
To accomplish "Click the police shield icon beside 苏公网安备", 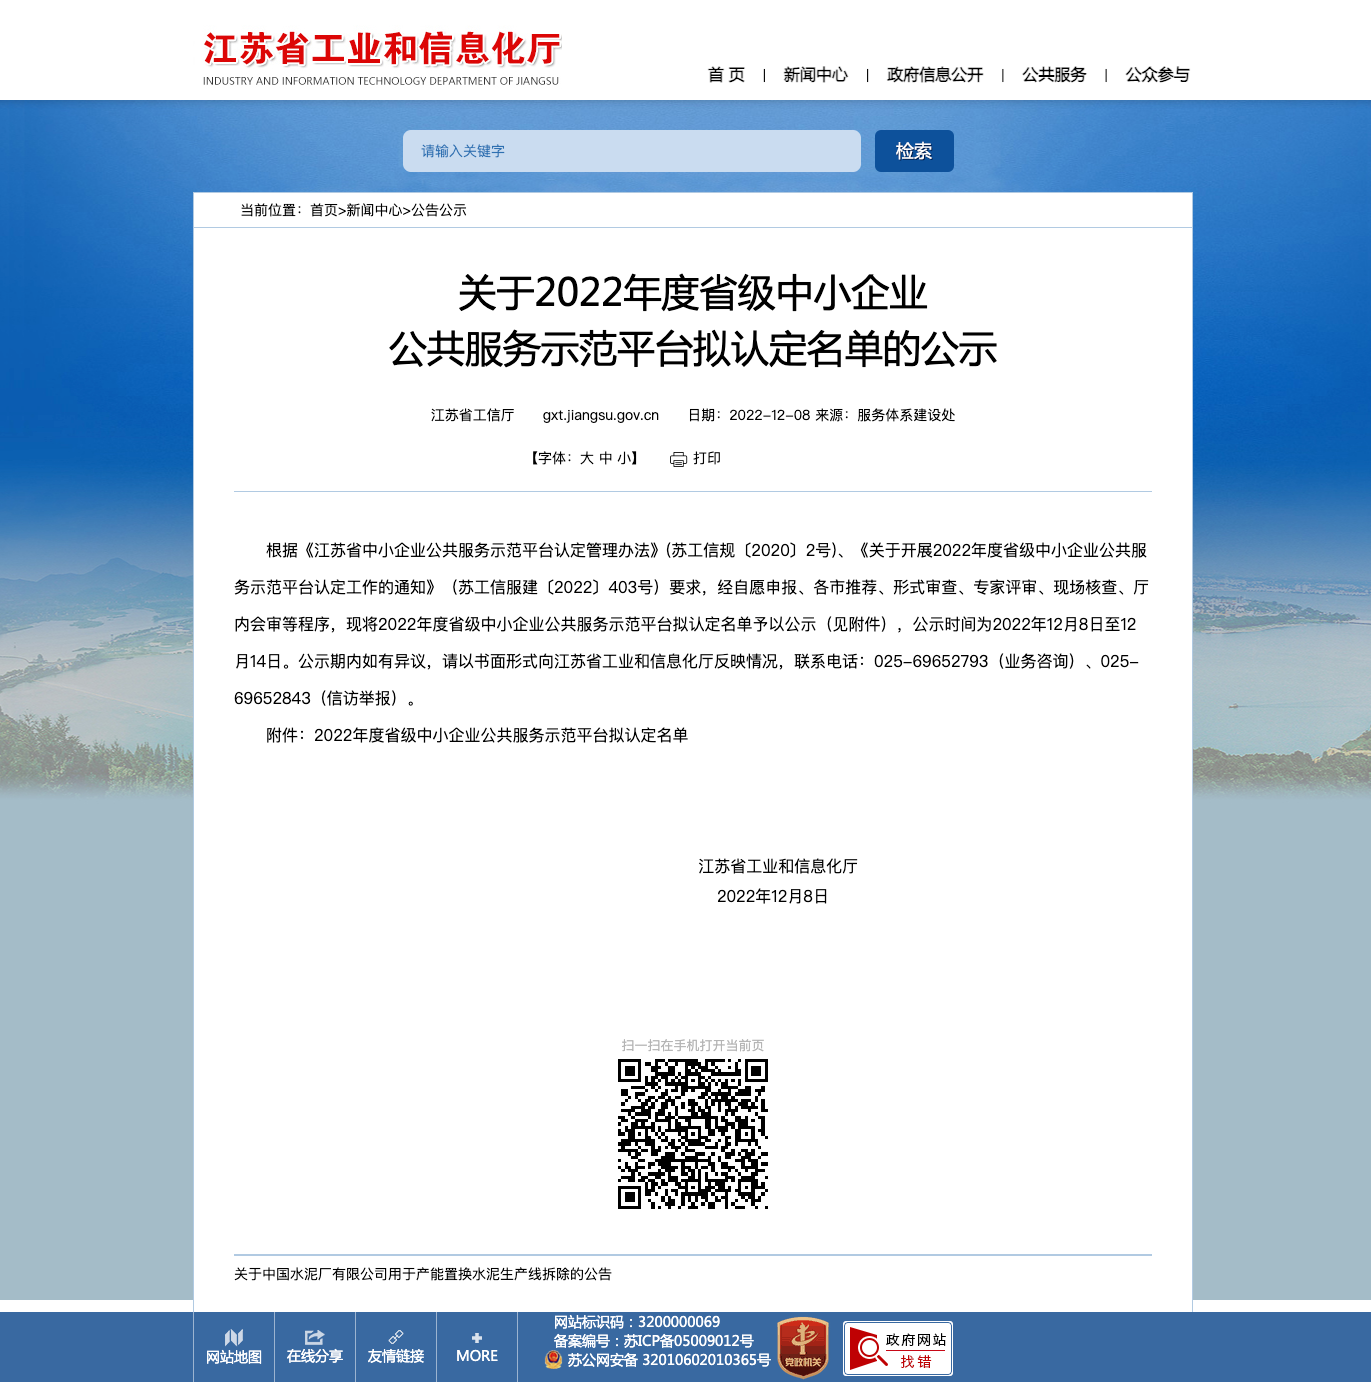I will tap(554, 1360).
